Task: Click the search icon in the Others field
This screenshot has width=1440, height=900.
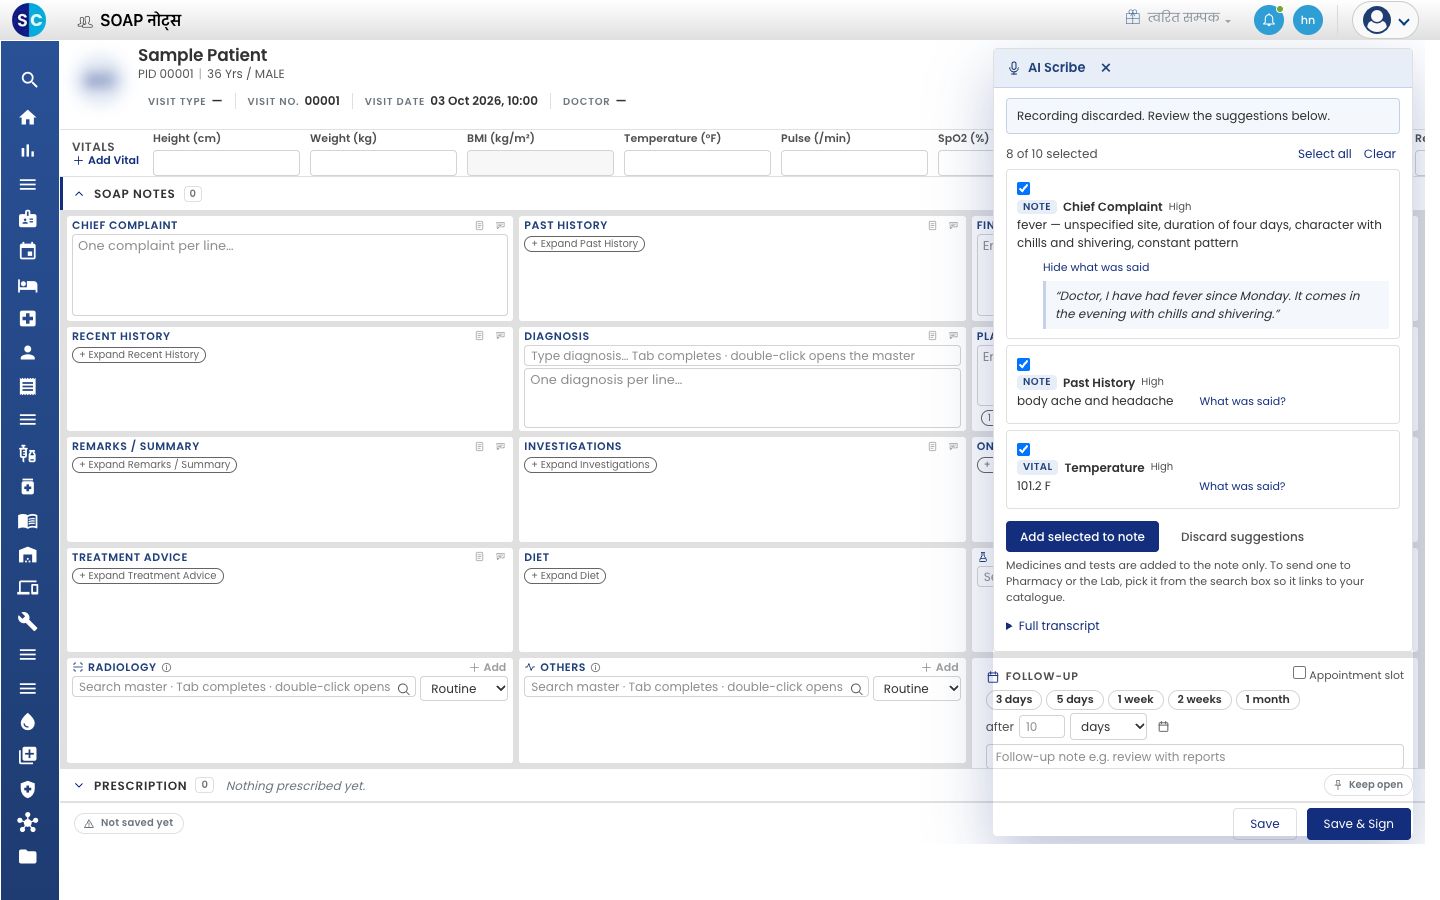Action: click(856, 689)
